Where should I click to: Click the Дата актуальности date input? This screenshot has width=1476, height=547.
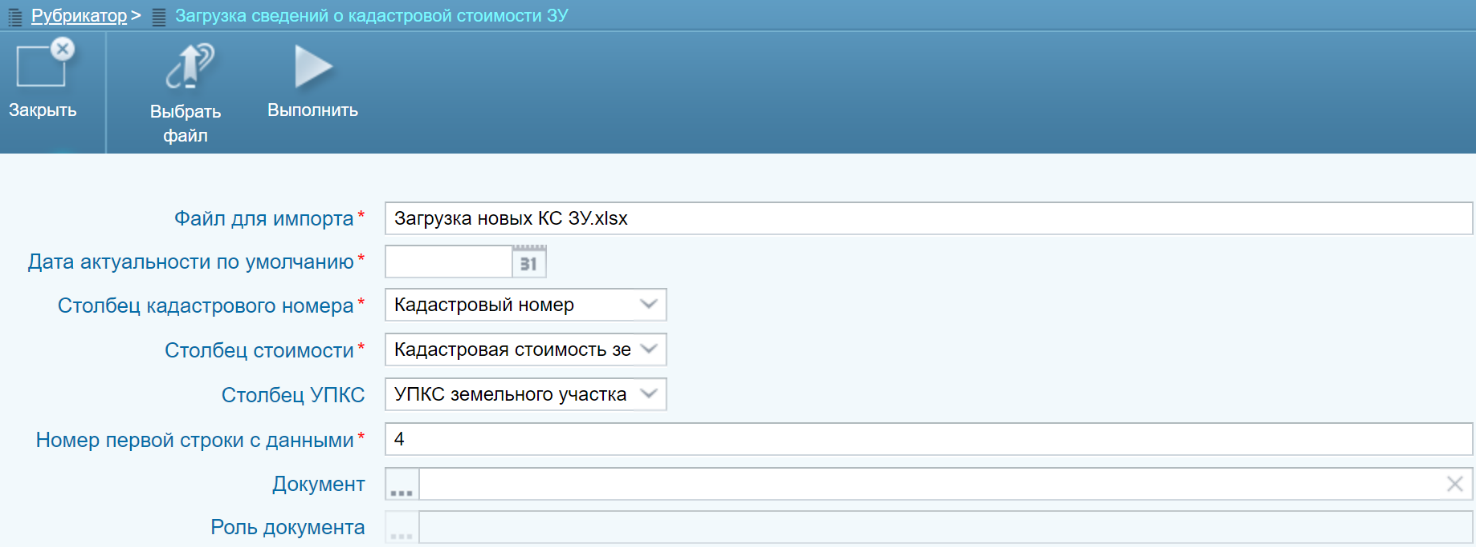(x=449, y=262)
